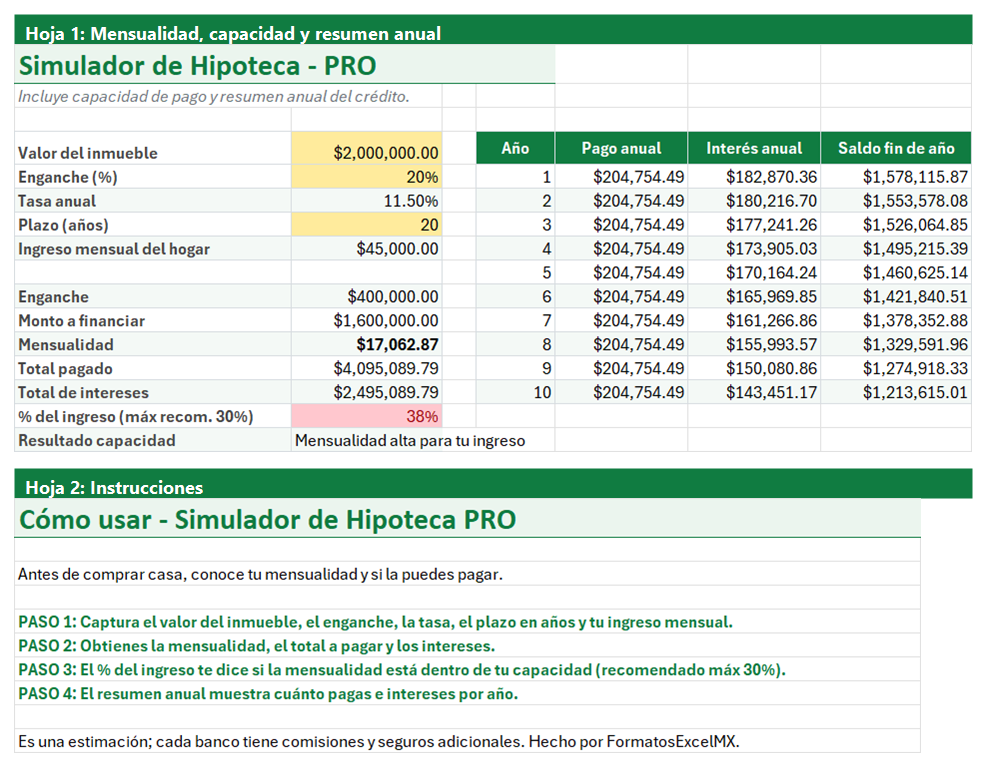Click the 'Interés anual' column header
This screenshot has width=986, height=769.
(x=754, y=148)
